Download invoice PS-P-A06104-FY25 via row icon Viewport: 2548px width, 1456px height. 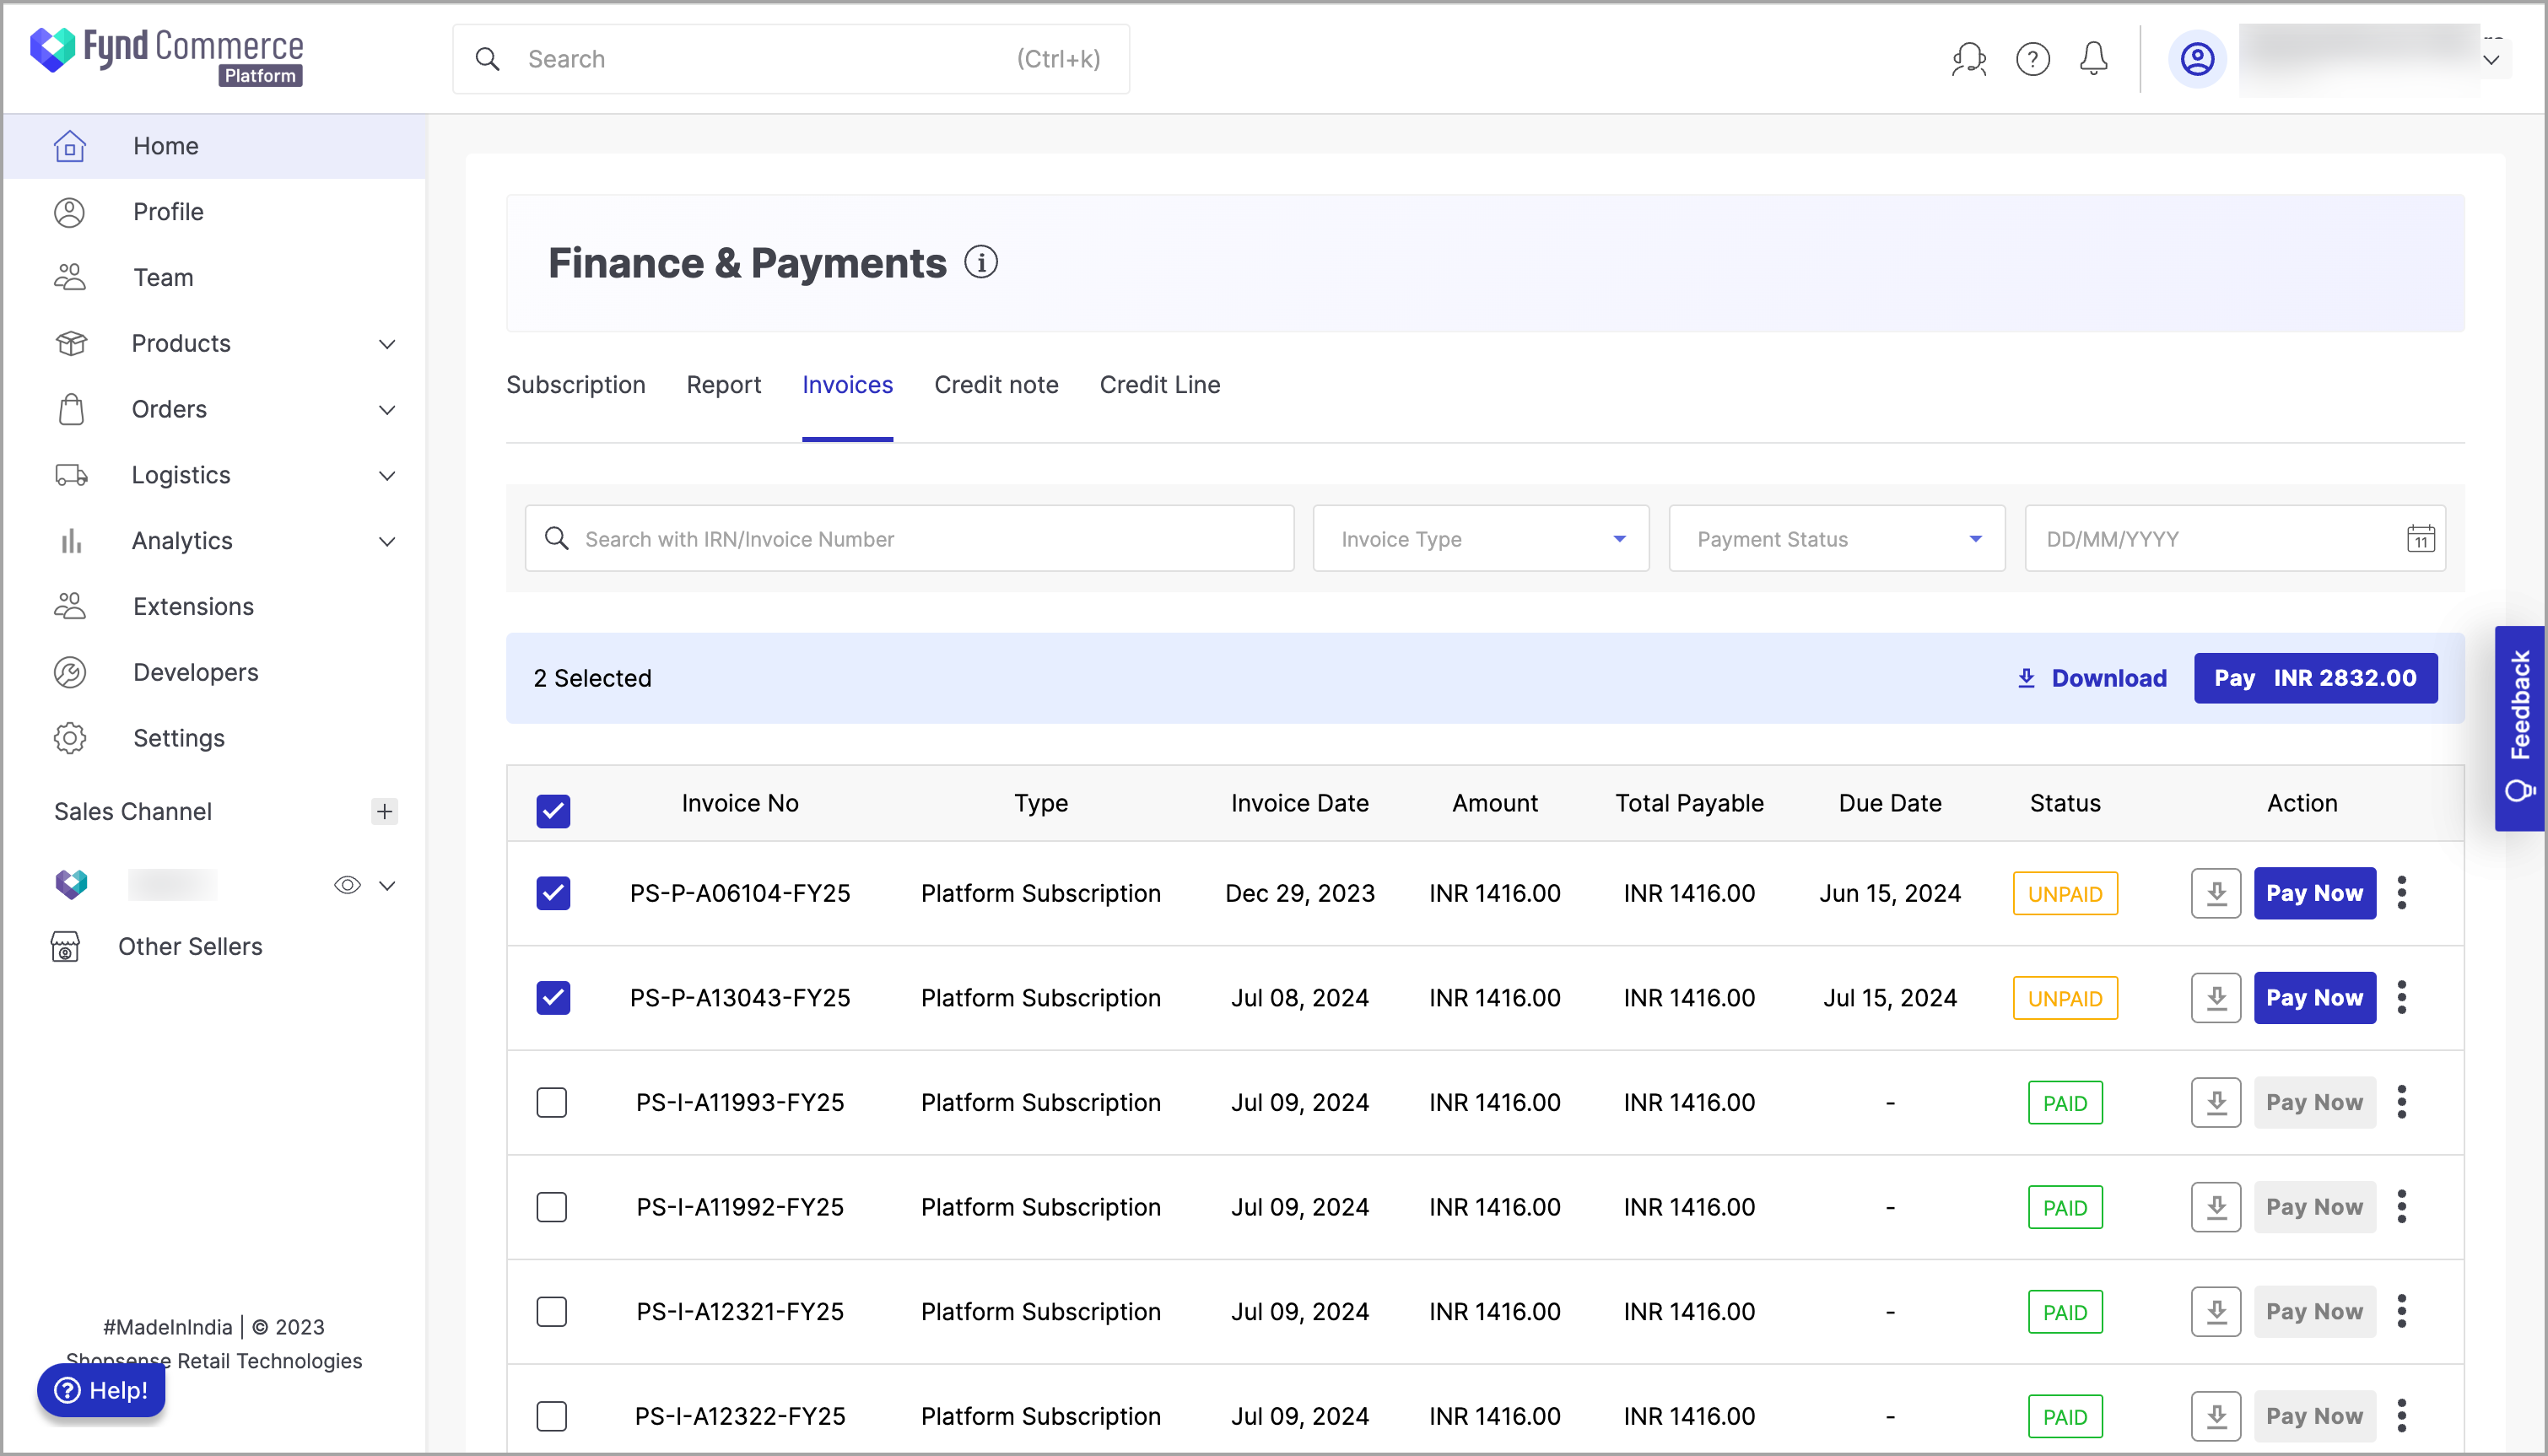pyautogui.click(x=2216, y=893)
